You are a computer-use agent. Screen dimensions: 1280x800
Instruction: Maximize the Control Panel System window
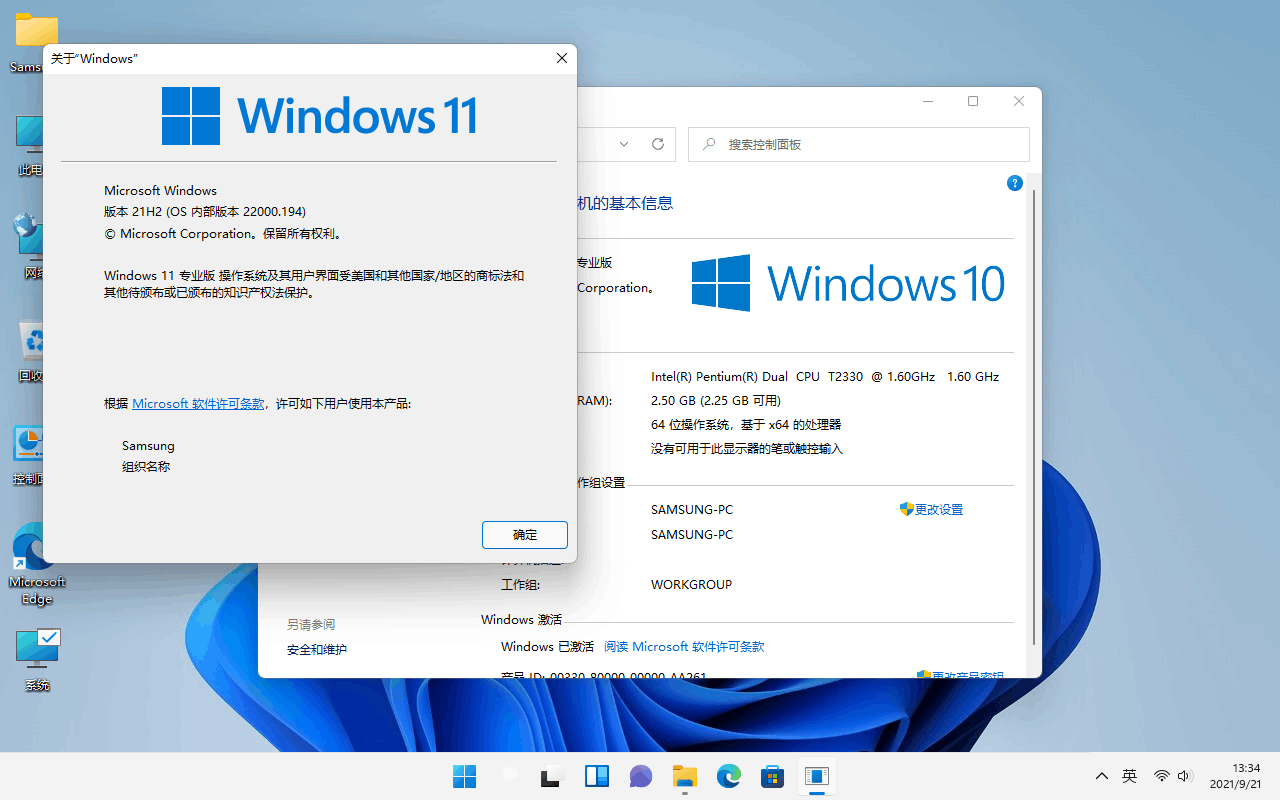click(973, 101)
